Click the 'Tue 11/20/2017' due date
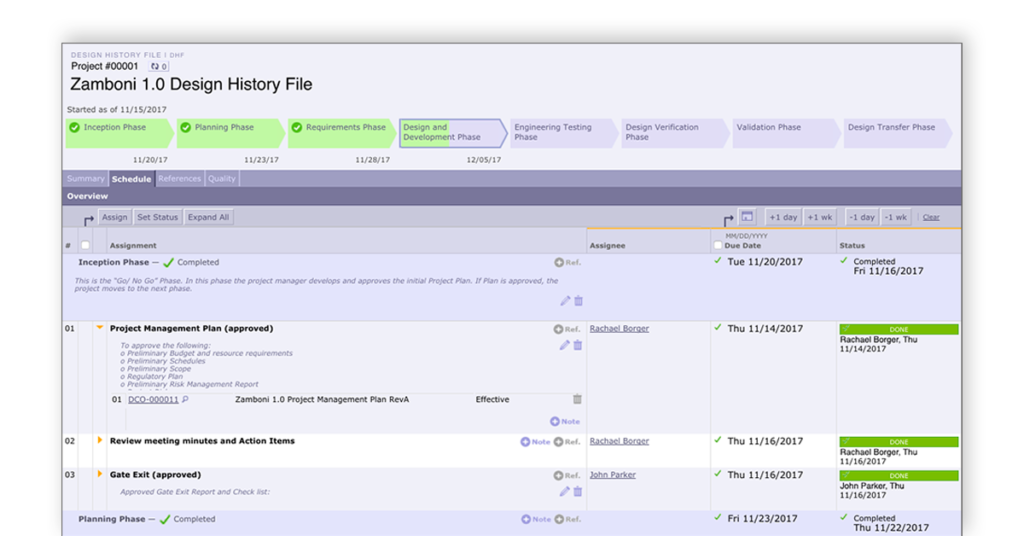Image resolution: width=1024 pixels, height=536 pixels. pyautogui.click(x=765, y=262)
